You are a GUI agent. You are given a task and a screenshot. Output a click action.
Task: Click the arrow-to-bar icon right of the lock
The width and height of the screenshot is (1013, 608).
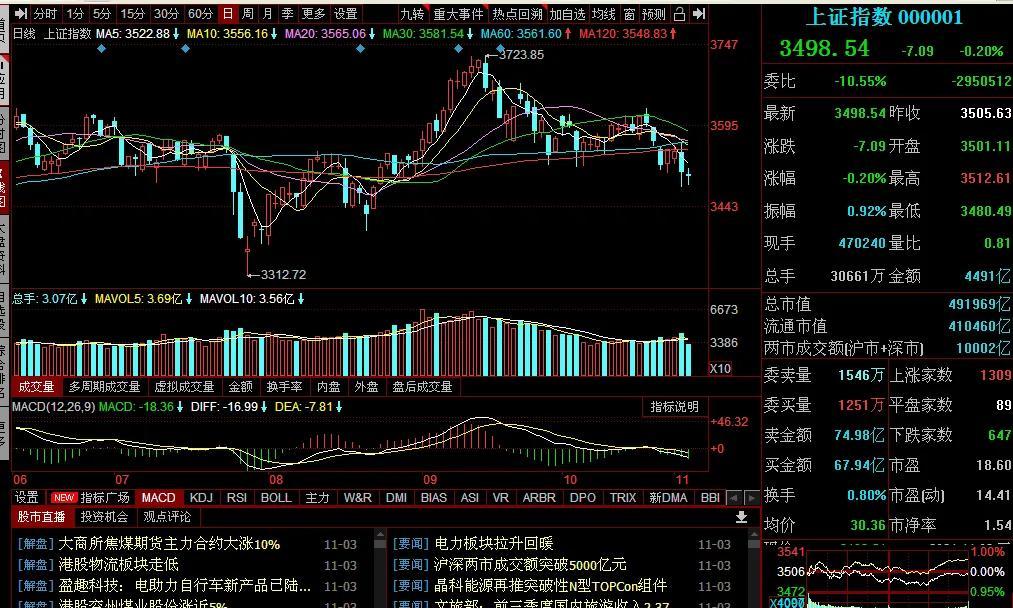pos(698,14)
